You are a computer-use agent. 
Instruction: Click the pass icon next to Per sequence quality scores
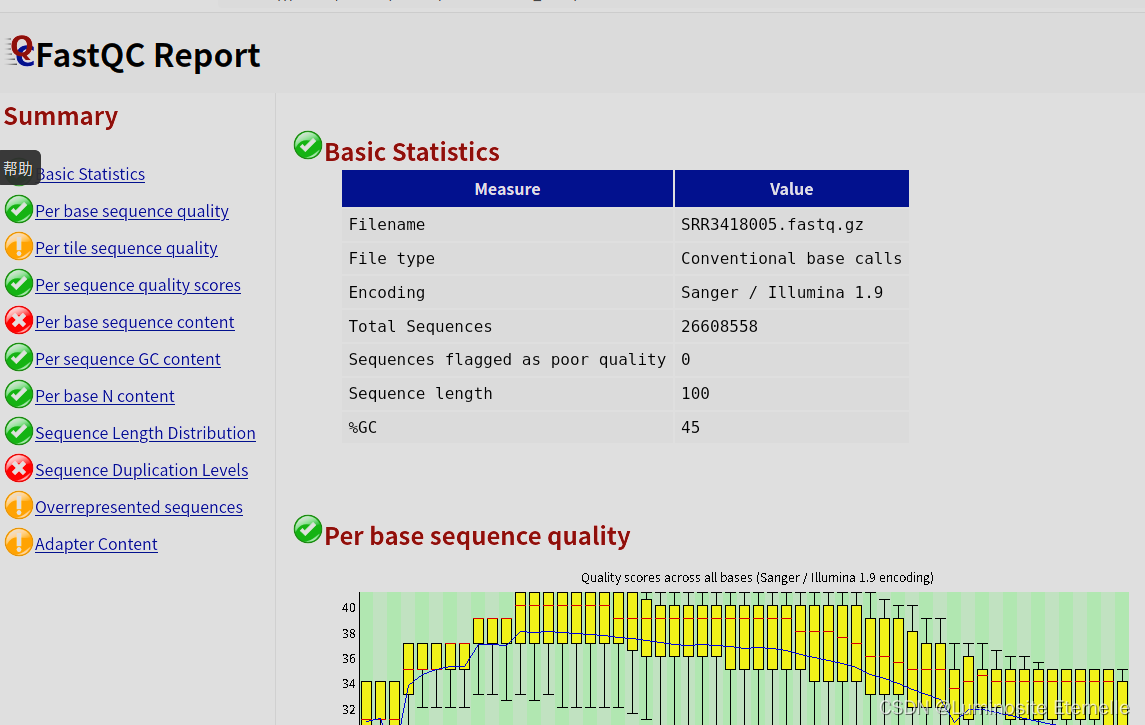click(x=19, y=283)
